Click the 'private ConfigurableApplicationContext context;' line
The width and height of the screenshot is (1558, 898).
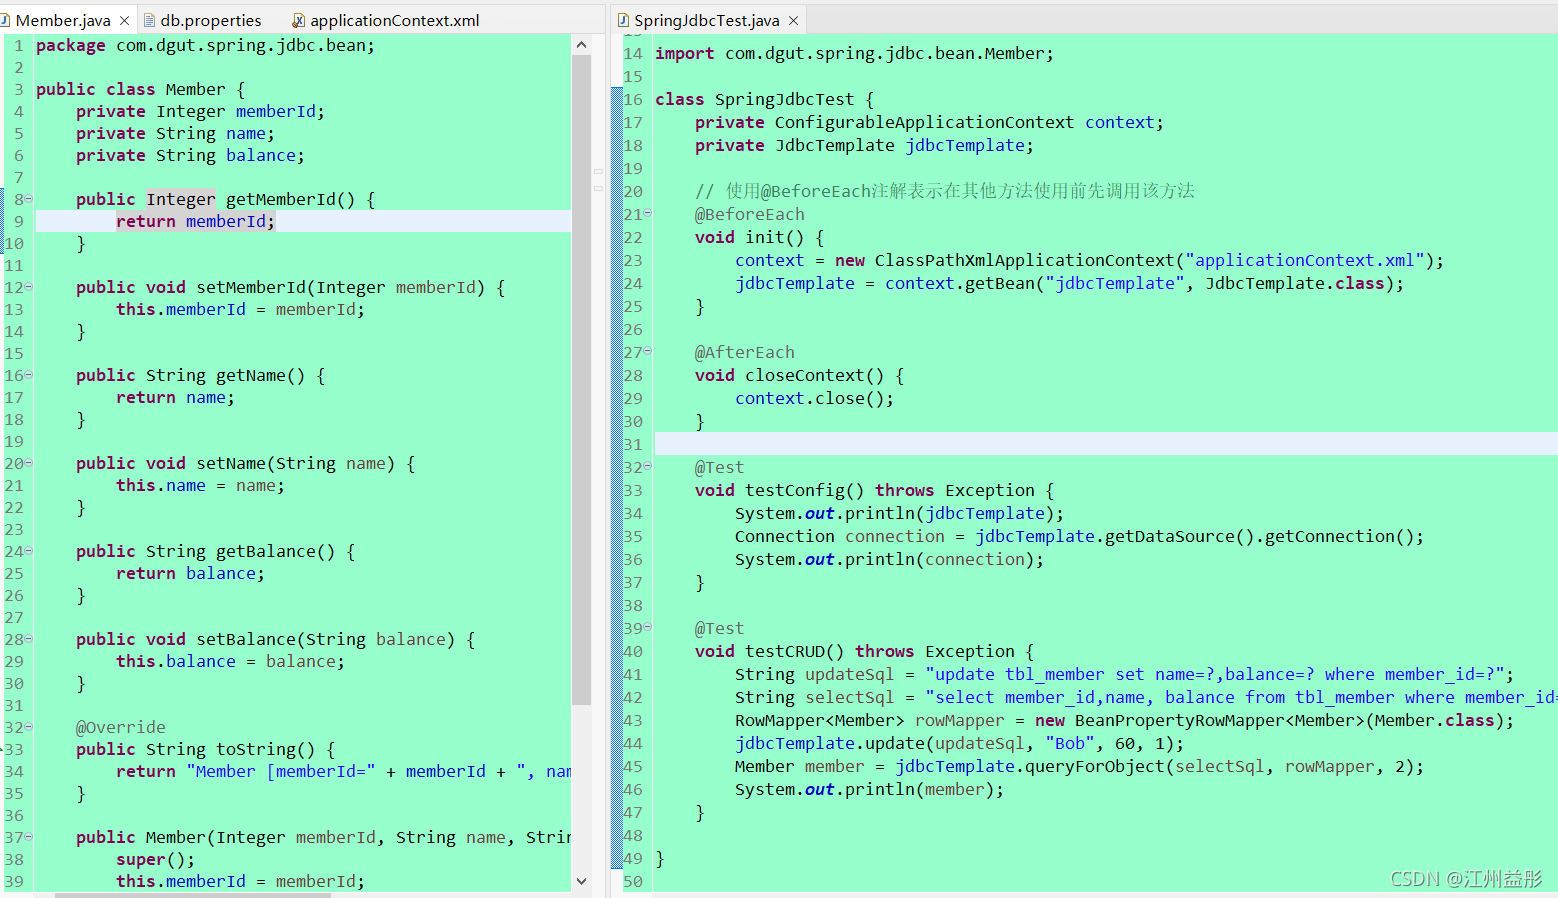pos(929,122)
